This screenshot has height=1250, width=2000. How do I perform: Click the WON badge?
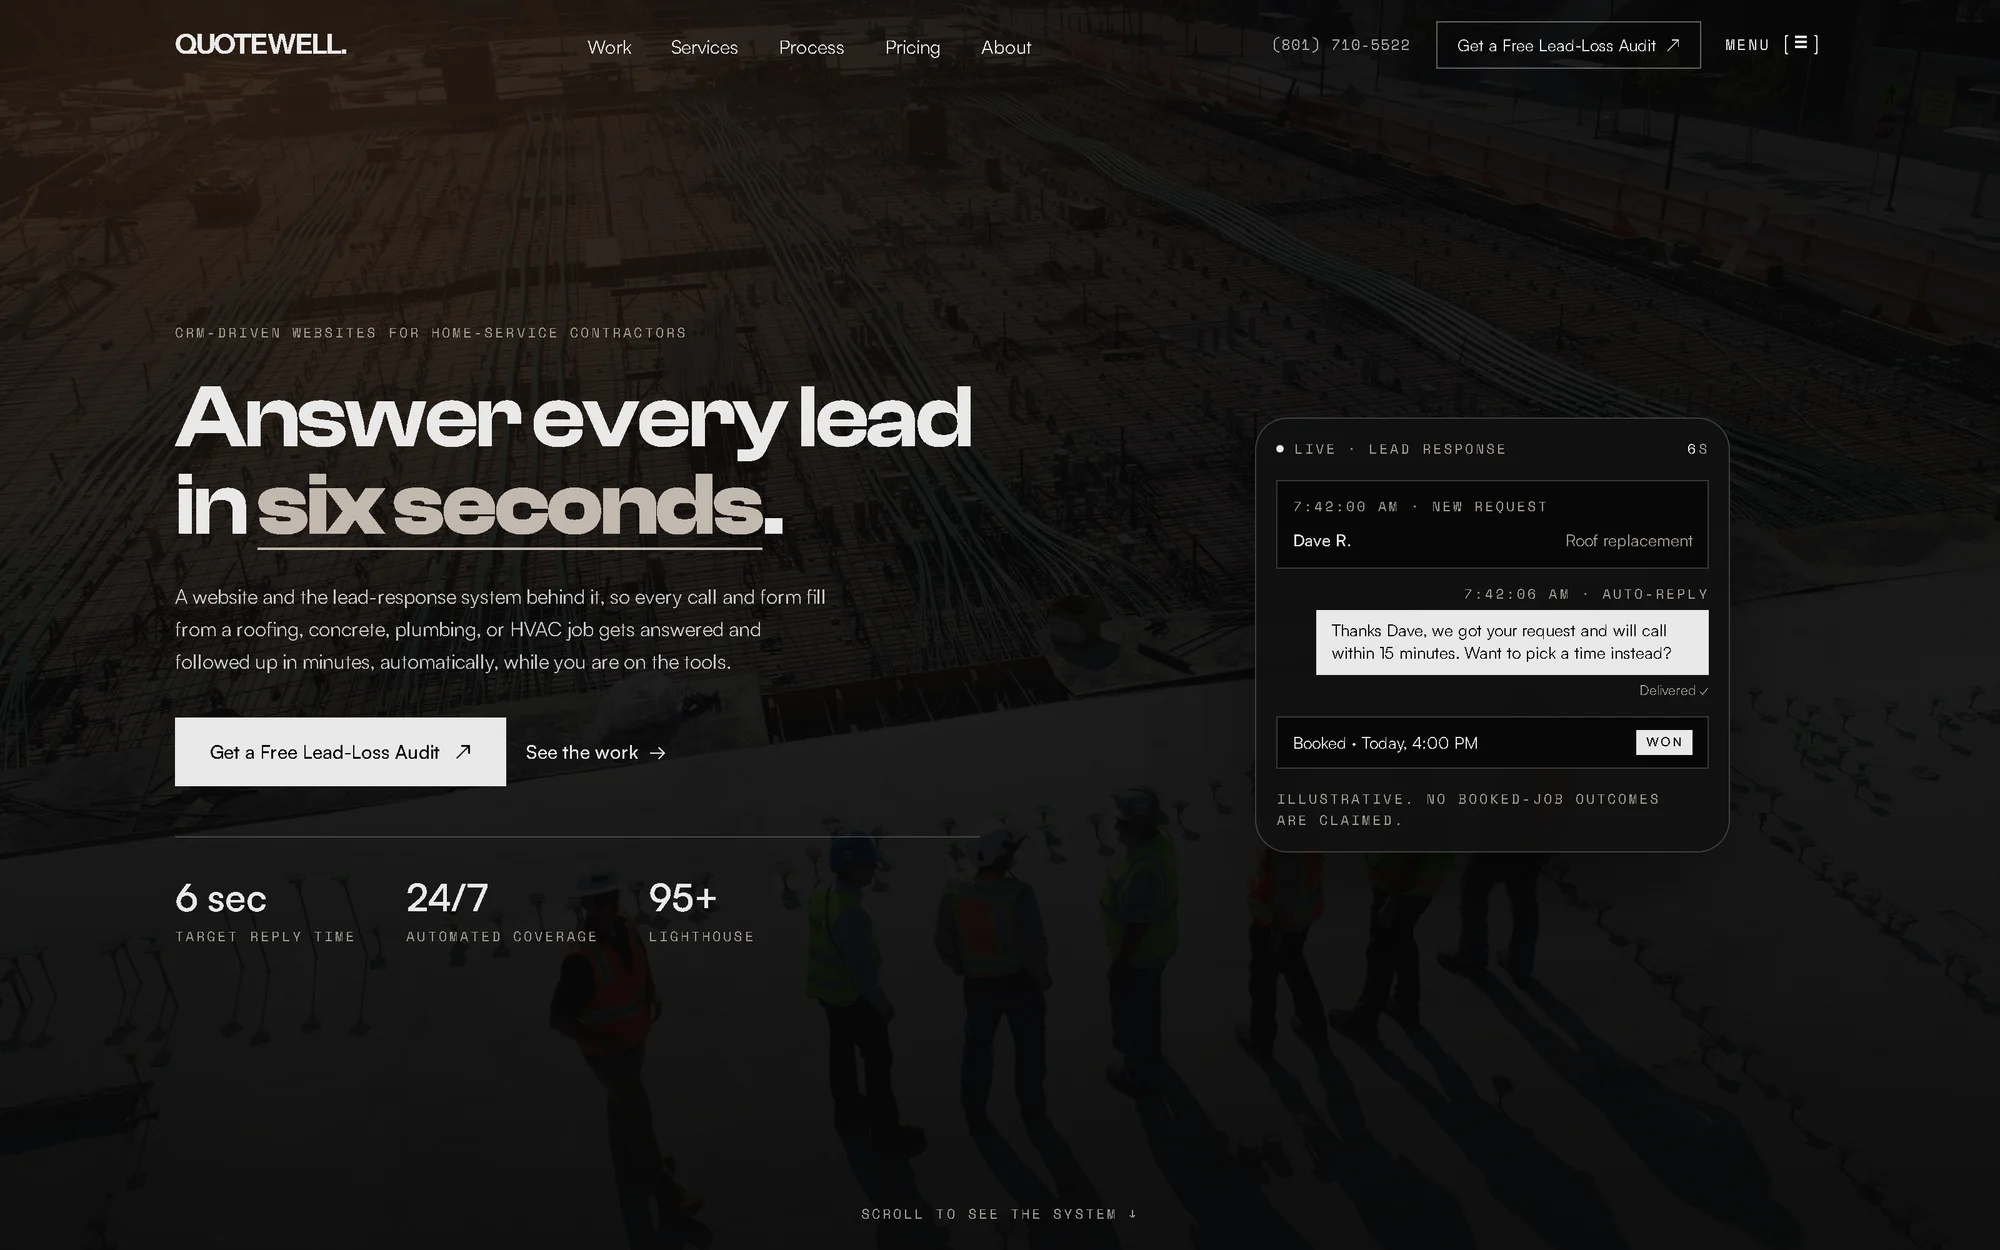1664,742
